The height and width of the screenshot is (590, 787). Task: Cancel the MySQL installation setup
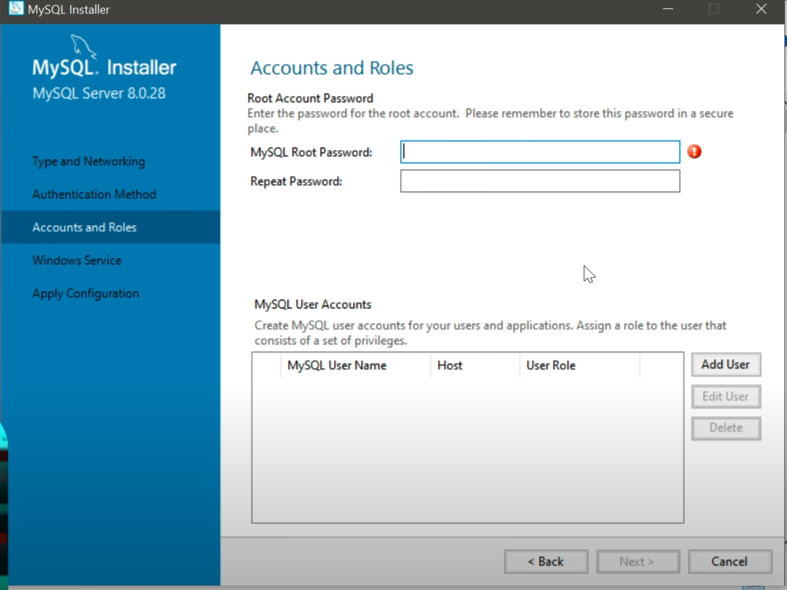pyautogui.click(x=730, y=561)
